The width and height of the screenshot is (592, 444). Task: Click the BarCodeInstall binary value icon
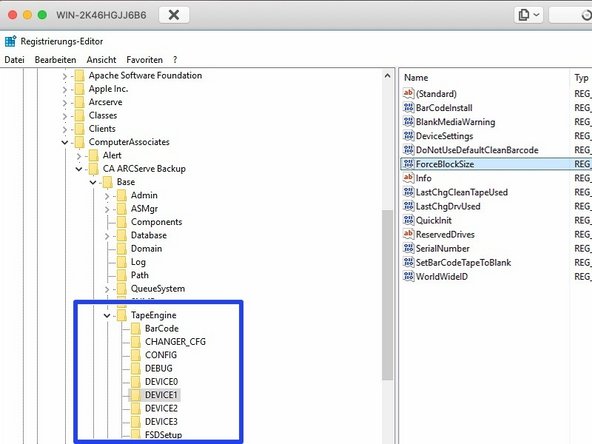coord(409,108)
